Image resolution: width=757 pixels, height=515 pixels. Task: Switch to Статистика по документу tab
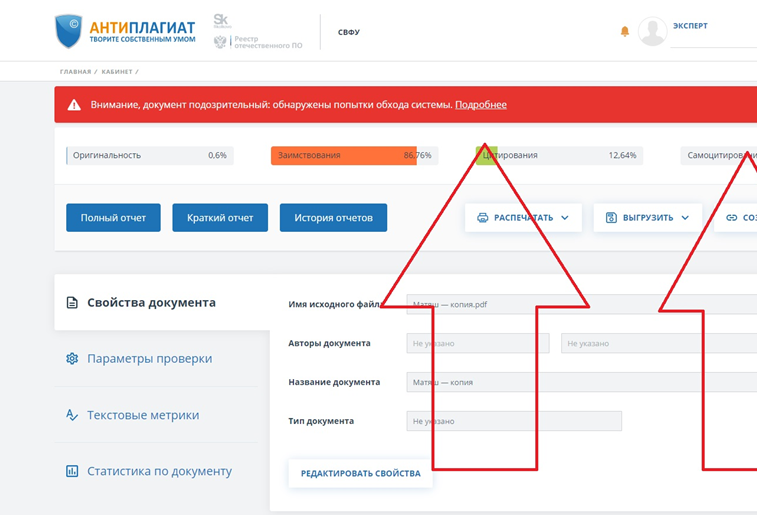[156, 471]
